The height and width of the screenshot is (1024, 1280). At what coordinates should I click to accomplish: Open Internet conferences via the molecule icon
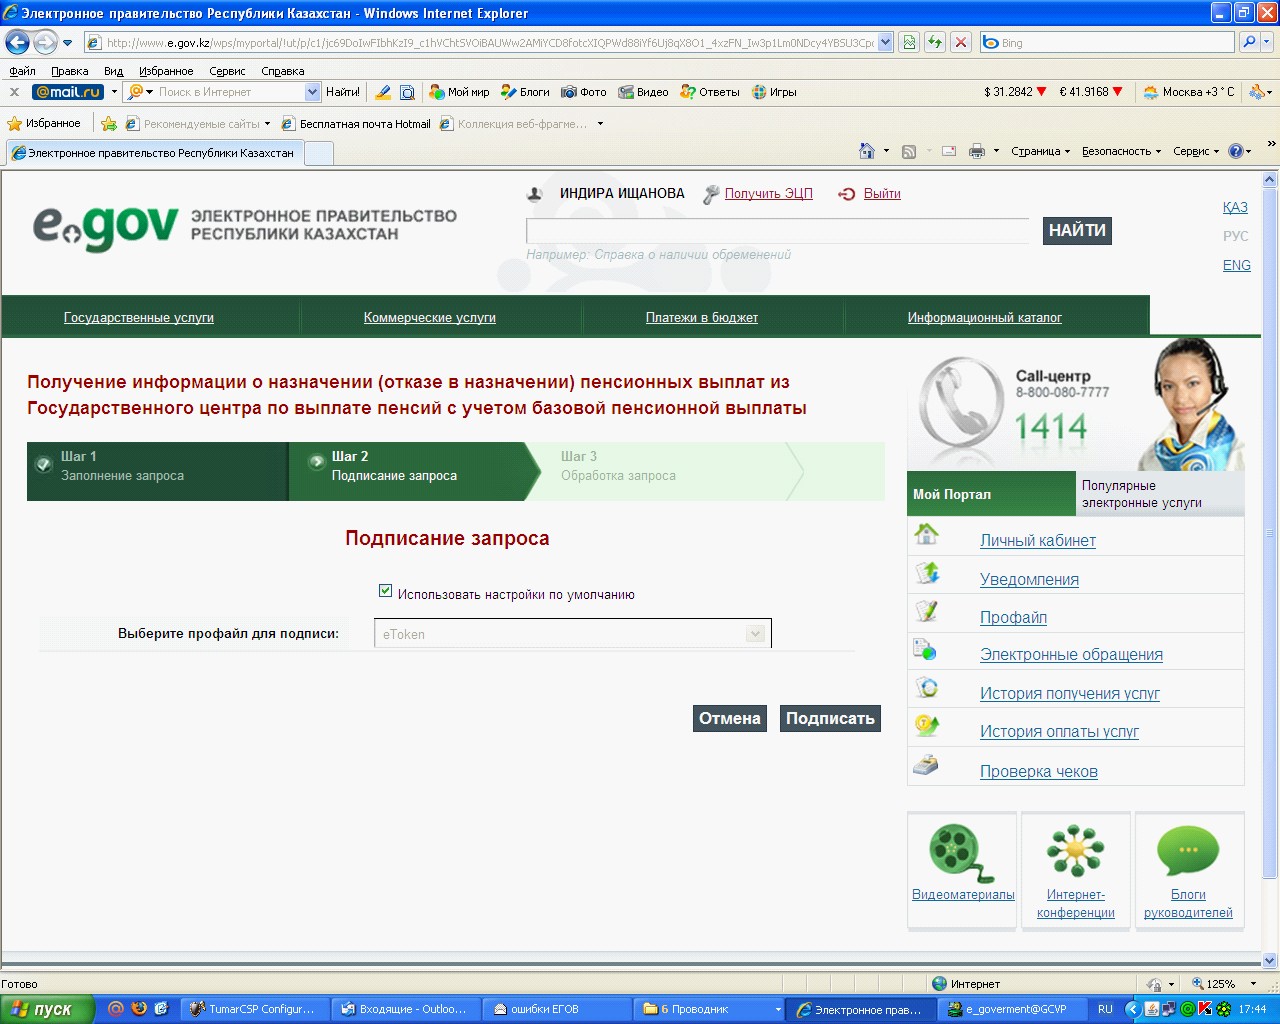pyautogui.click(x=1075, y=851)
